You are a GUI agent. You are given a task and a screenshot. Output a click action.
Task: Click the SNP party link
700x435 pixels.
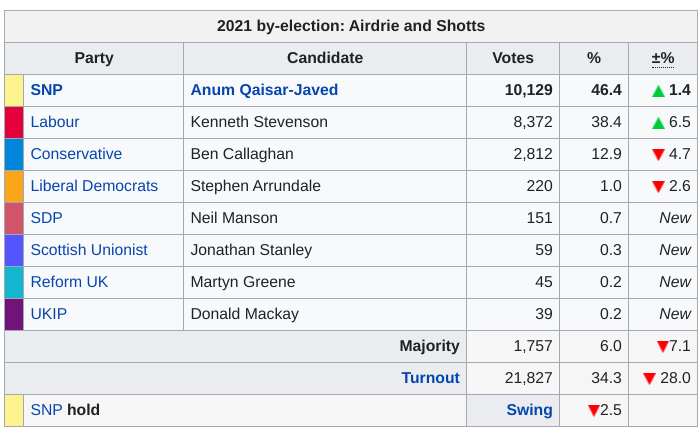[x=47, y=90]
